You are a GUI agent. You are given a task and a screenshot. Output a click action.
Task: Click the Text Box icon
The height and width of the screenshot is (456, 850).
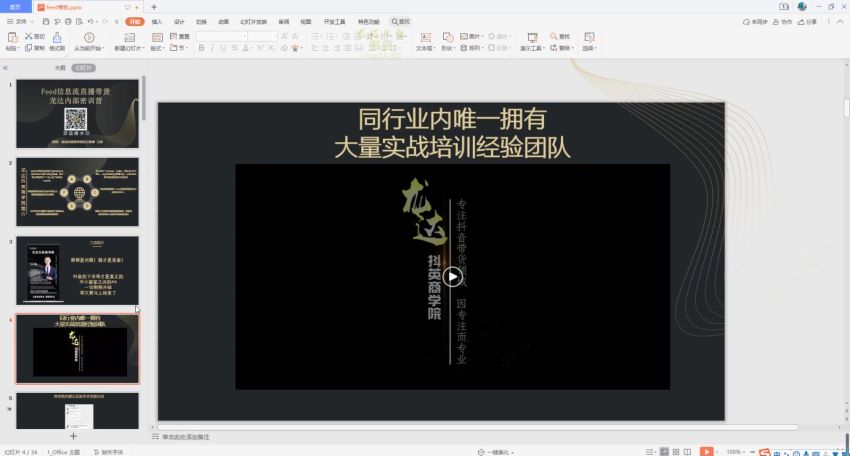[x=426, y=37]
